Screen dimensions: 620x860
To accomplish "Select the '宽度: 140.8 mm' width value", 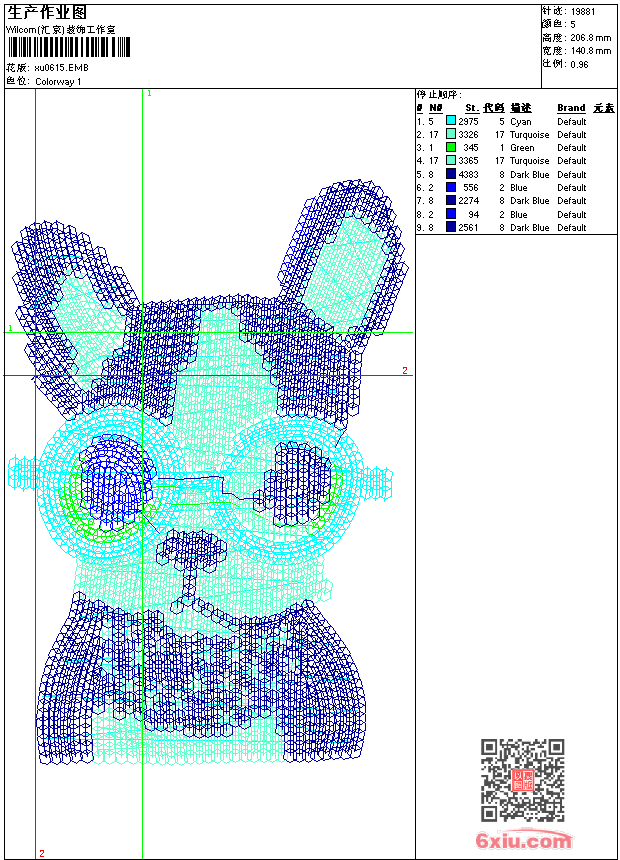I will pos(577,51).
